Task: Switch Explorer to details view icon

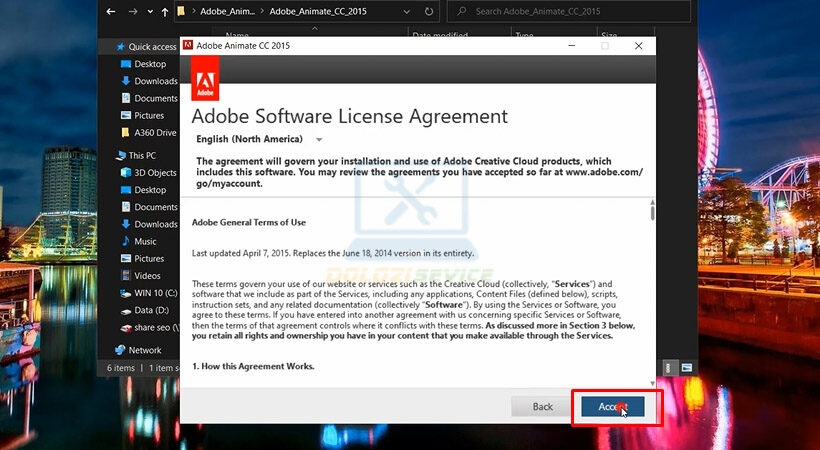Action: 668,367
